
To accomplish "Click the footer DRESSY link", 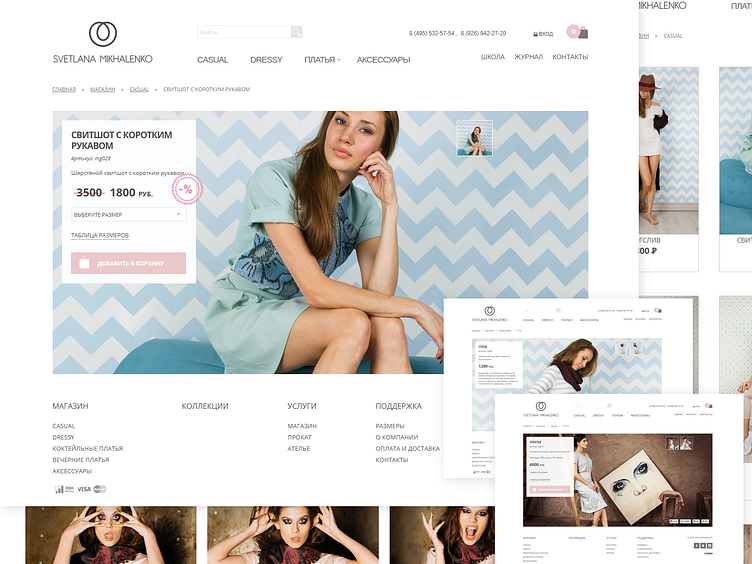I will pos(63,437).
